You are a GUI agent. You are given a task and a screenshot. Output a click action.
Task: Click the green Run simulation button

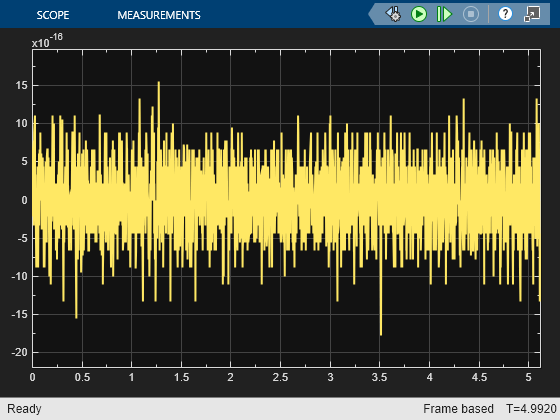point(419,14)
